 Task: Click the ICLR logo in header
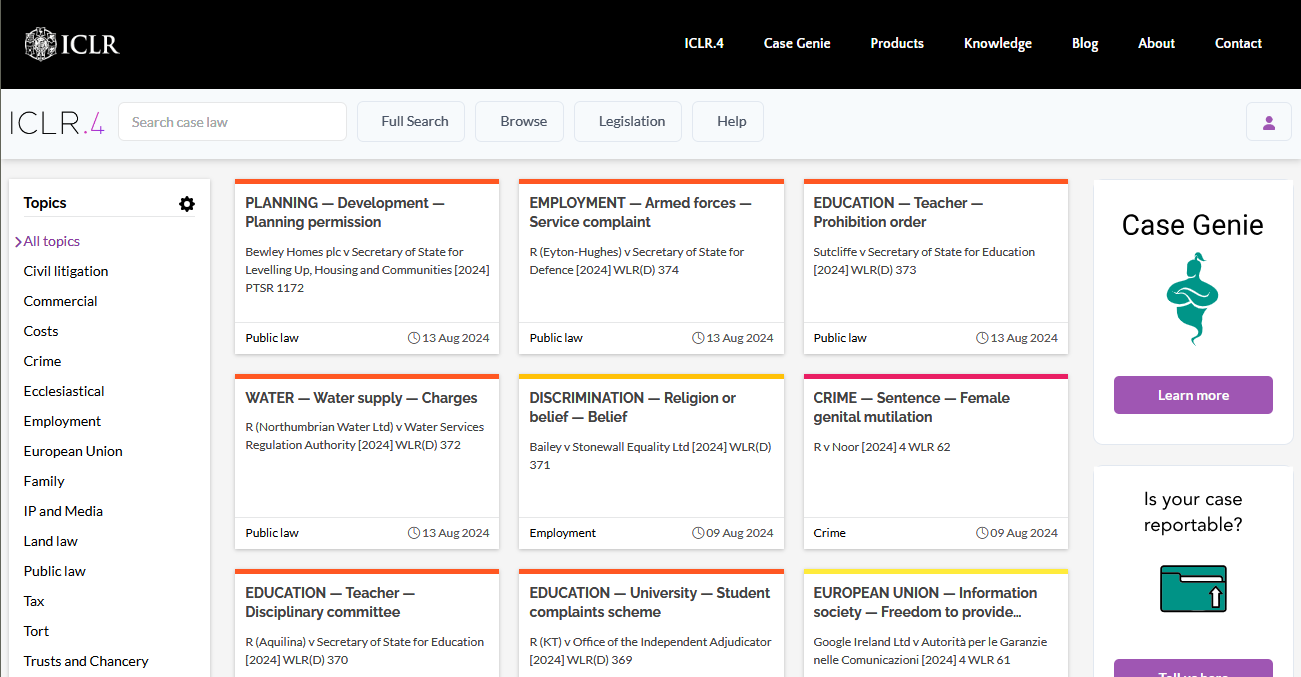click(72, 44)
